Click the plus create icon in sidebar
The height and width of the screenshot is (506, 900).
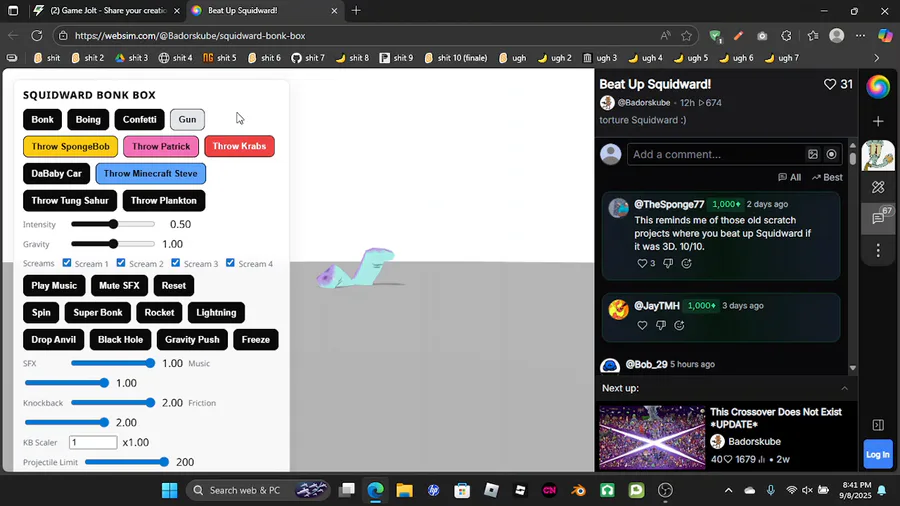(878, 121)
